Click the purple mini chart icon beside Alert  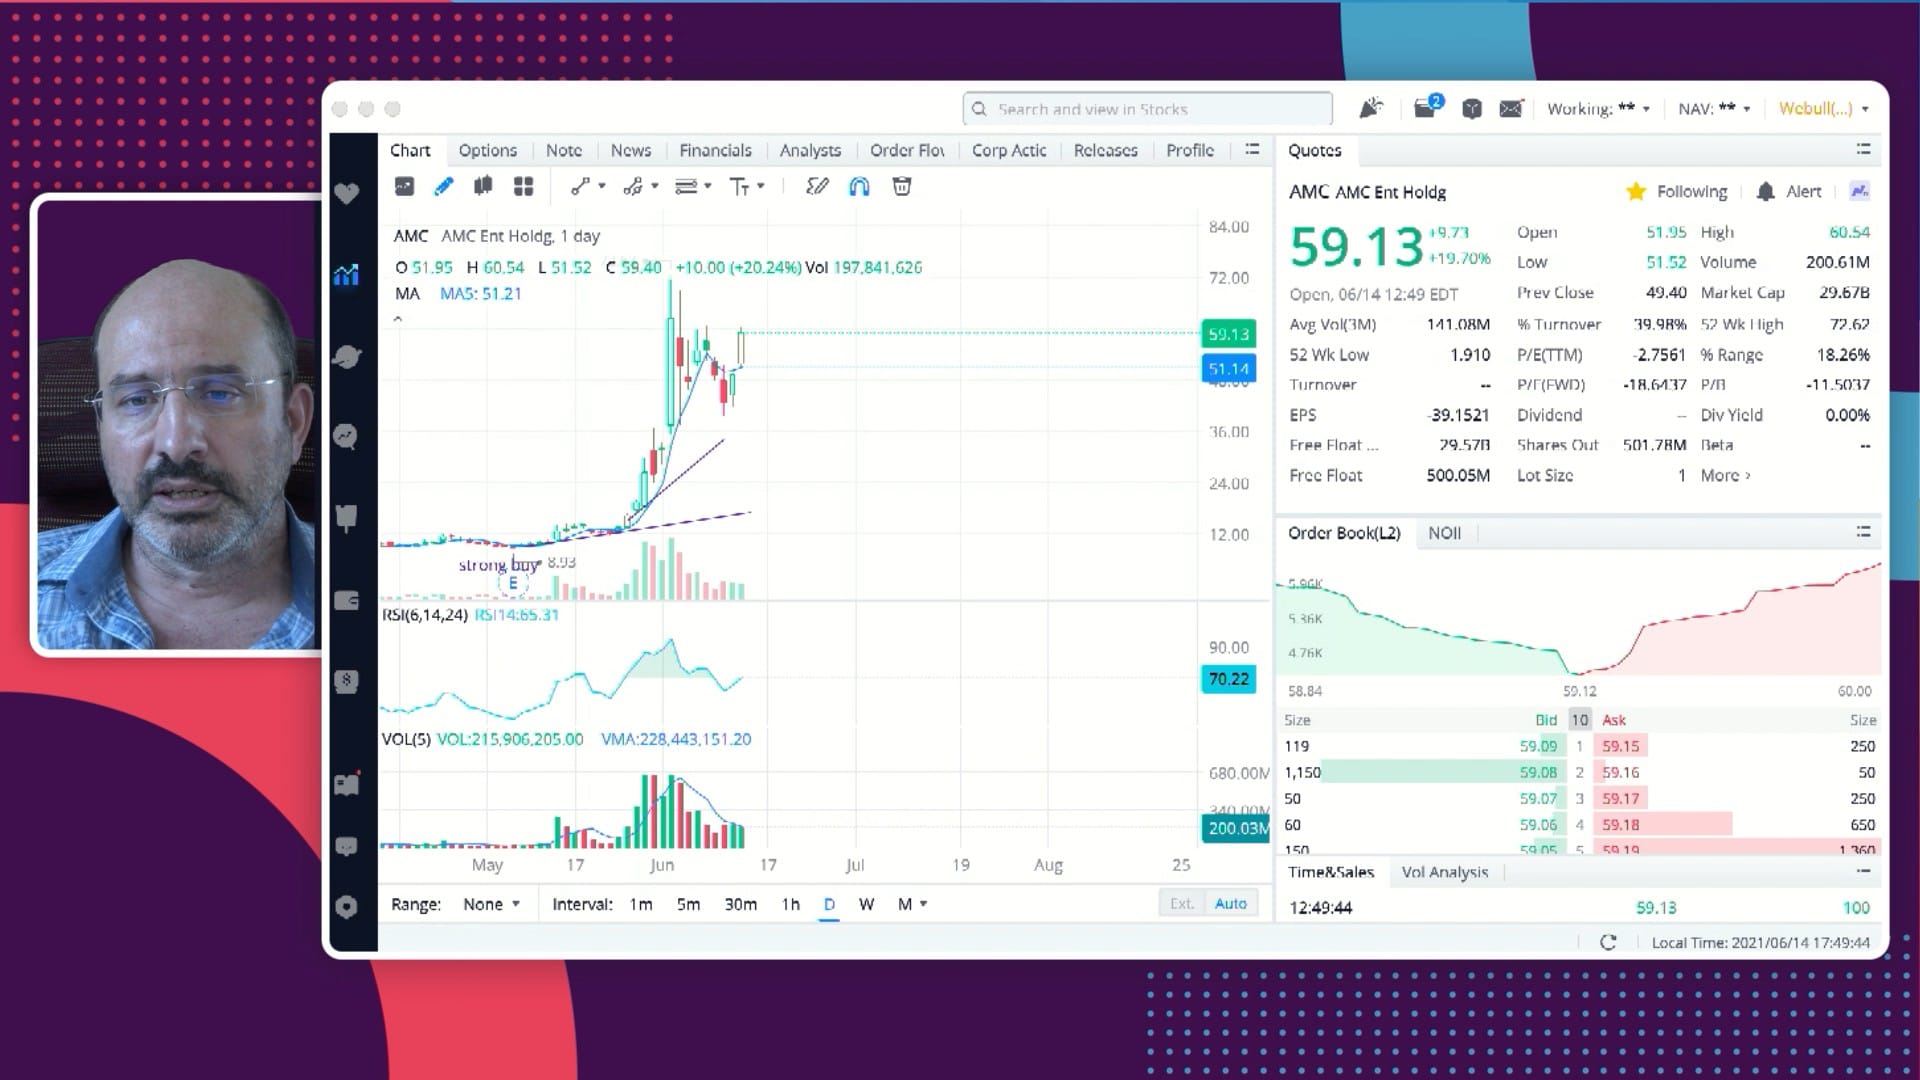click(1860, 191)
